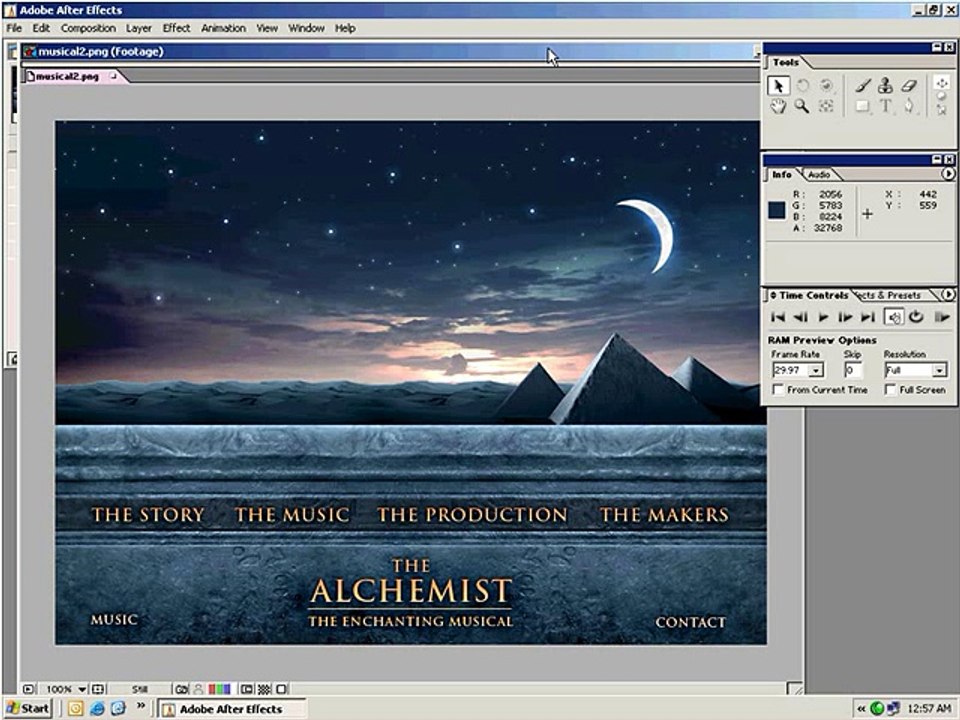960x720 pixels.
Task: Toggle pixel aspect ratio correction icon
Action: [281, 689]
